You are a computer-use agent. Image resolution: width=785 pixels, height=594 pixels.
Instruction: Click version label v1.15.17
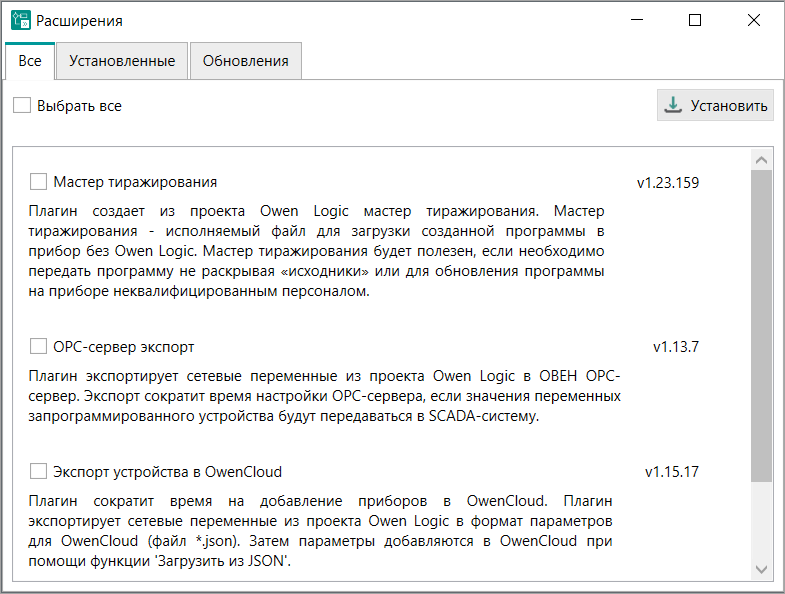point(671,471)
